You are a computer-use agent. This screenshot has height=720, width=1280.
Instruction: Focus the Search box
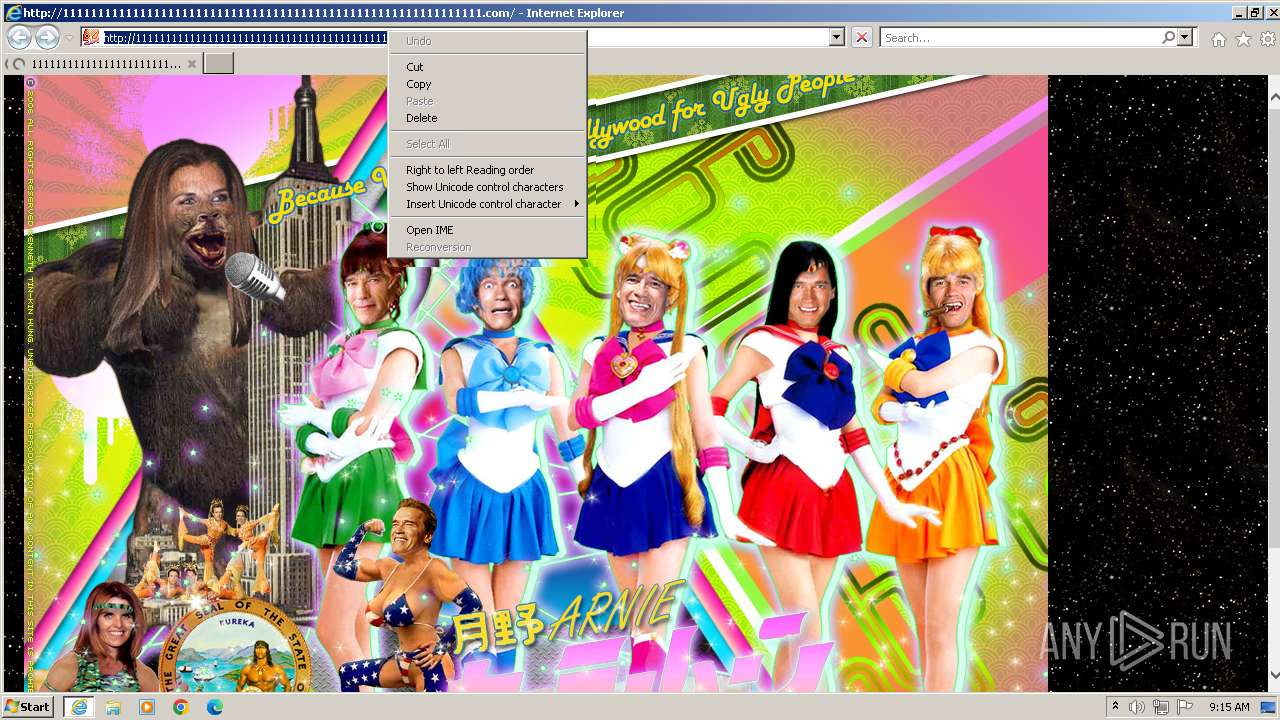[1020, 38]
